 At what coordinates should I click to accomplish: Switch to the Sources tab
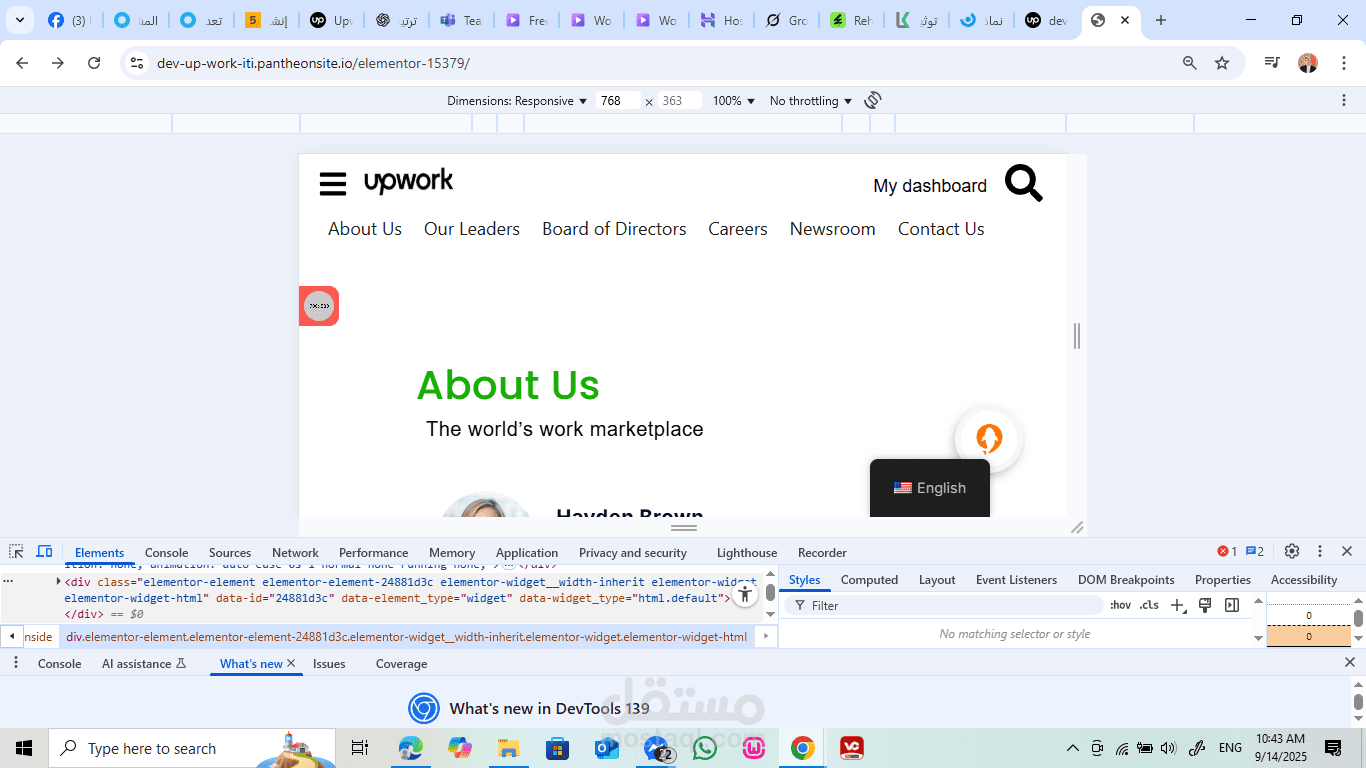click(230, 552)
